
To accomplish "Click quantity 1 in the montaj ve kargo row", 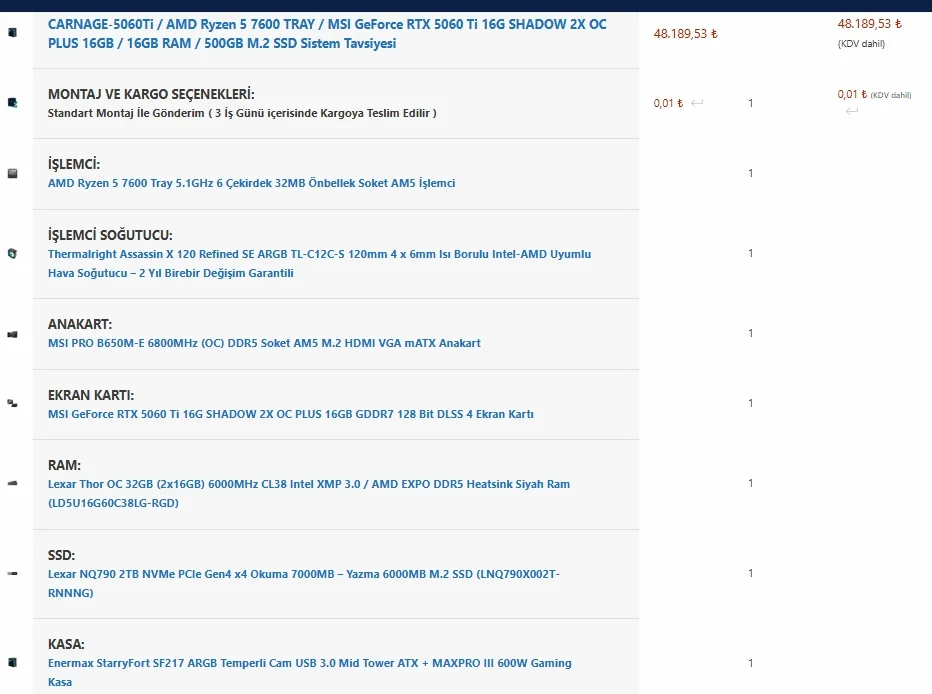I will 751,103.
